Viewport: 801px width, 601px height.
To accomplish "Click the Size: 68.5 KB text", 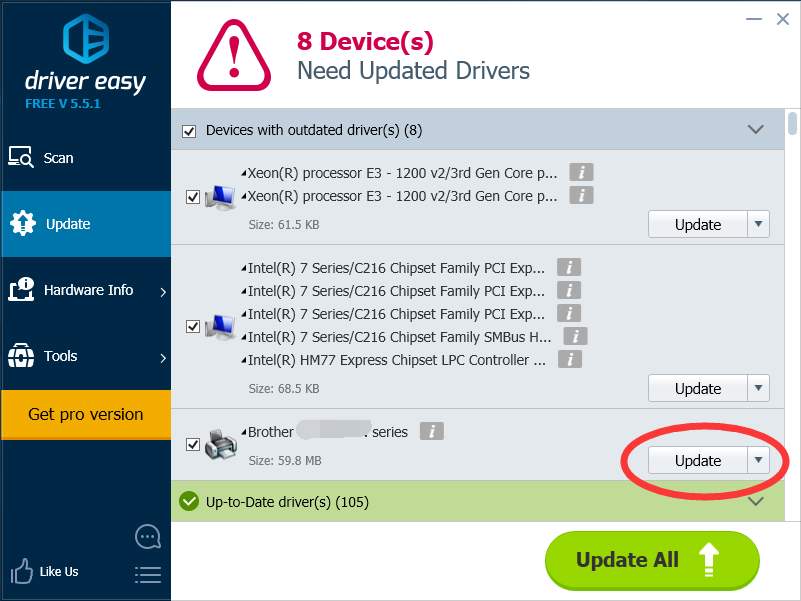I will coord(284,388).
